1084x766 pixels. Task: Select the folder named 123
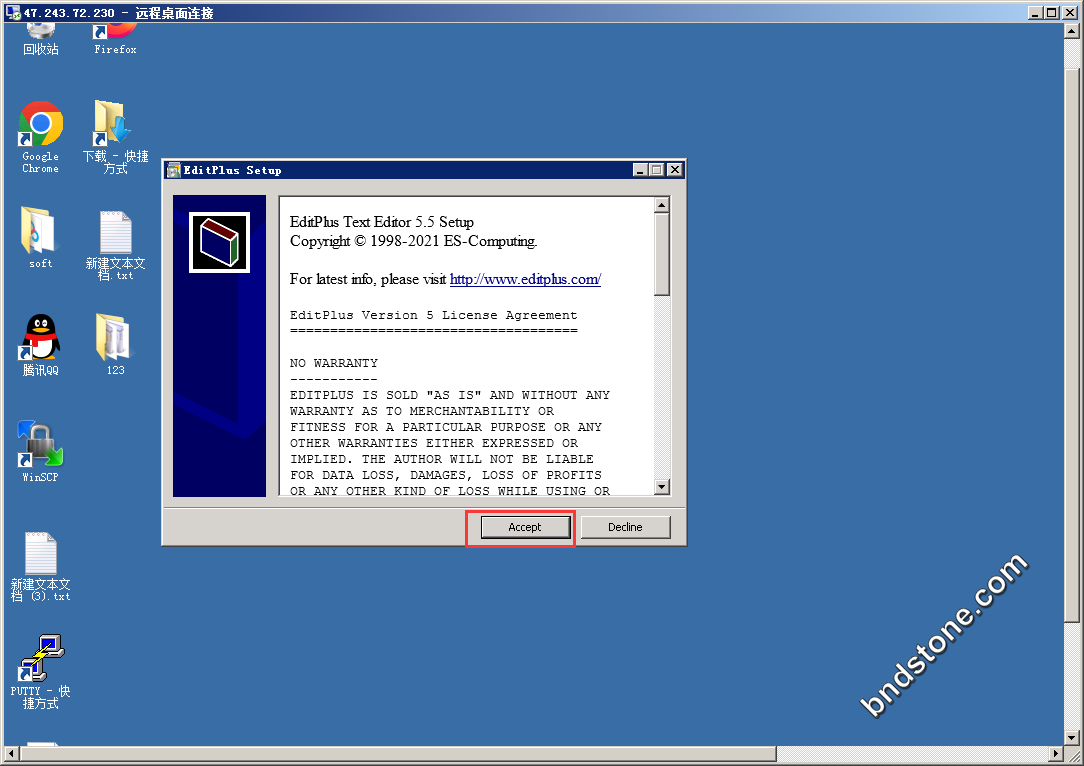(x=114, y=338)
